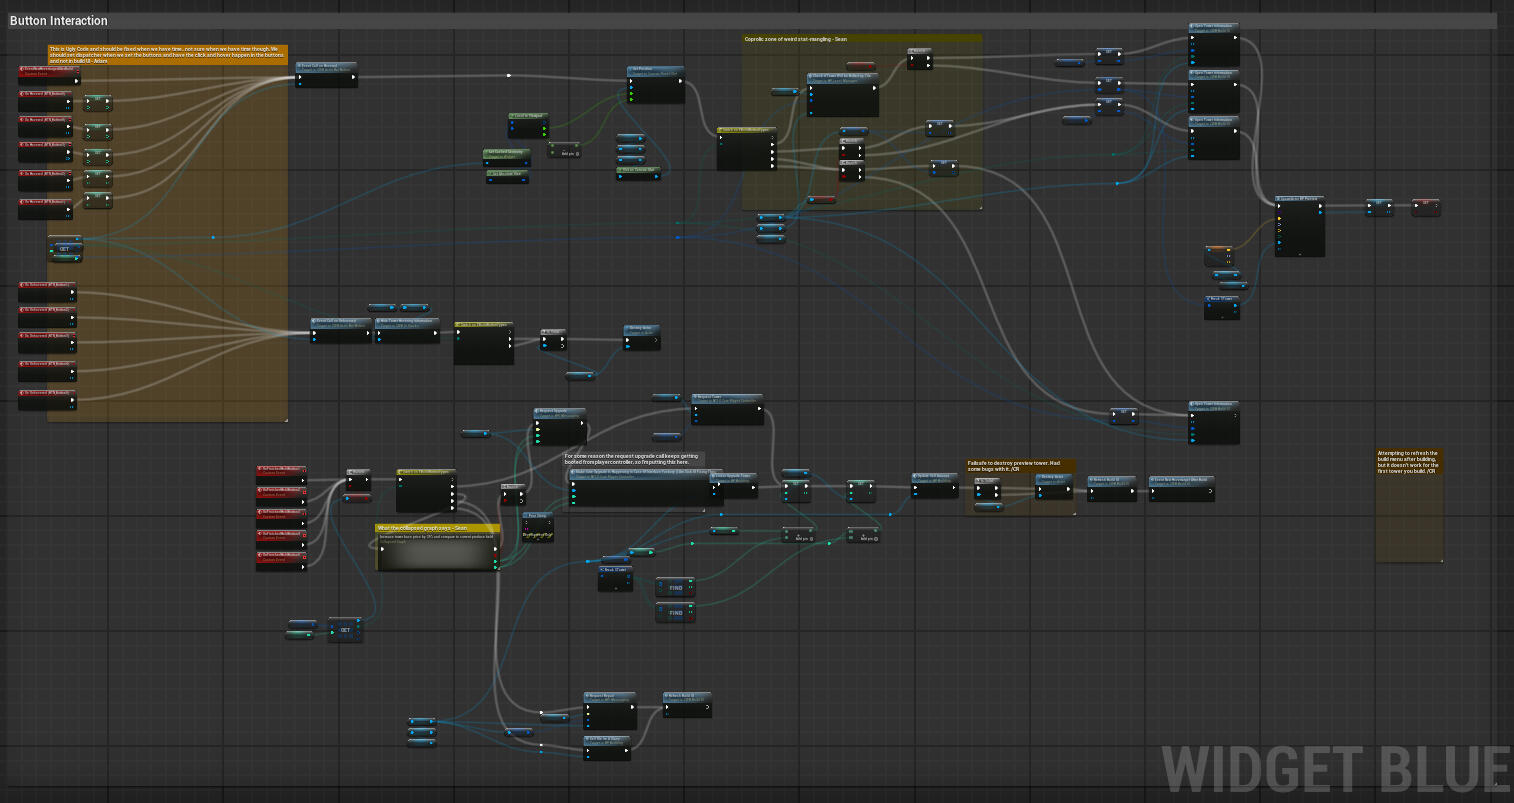Click the Event Call on Unhovered node
Image resolution: width=1514 pixels, height=803 pixels.
click(x=340, y=322)
